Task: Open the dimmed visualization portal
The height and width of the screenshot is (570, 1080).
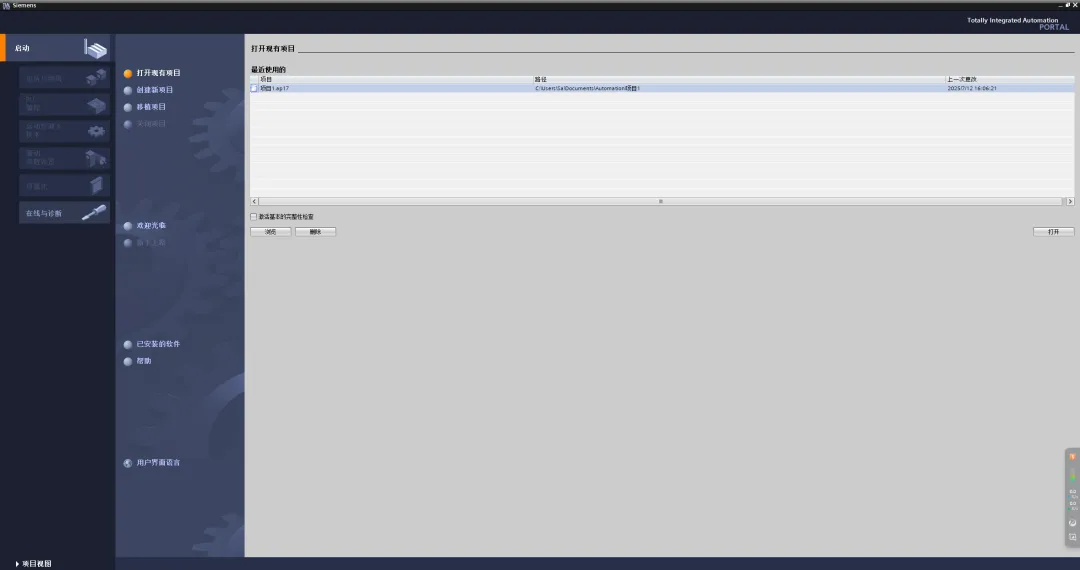Action: pos(64,185)
